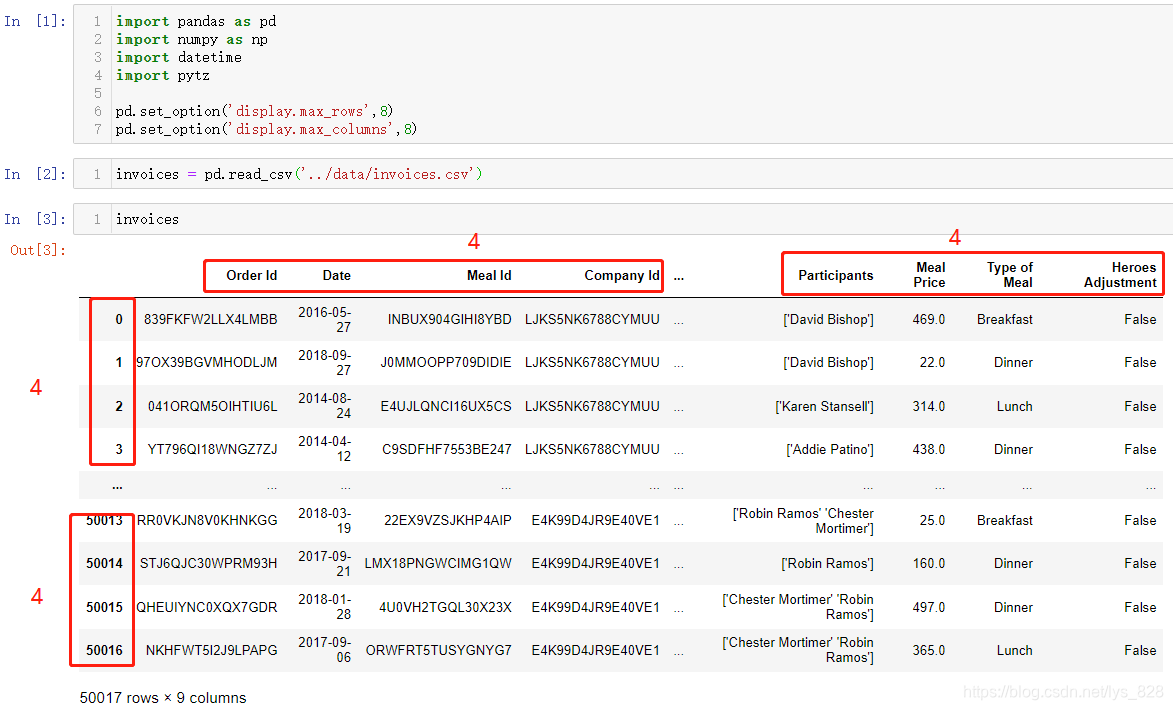Click meal price 438.0
The width and height of the screenshot is (1173, 710).
[928, 449]
